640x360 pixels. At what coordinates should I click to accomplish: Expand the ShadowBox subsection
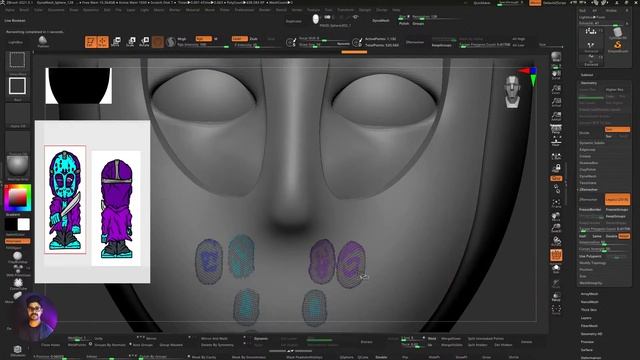589,163
